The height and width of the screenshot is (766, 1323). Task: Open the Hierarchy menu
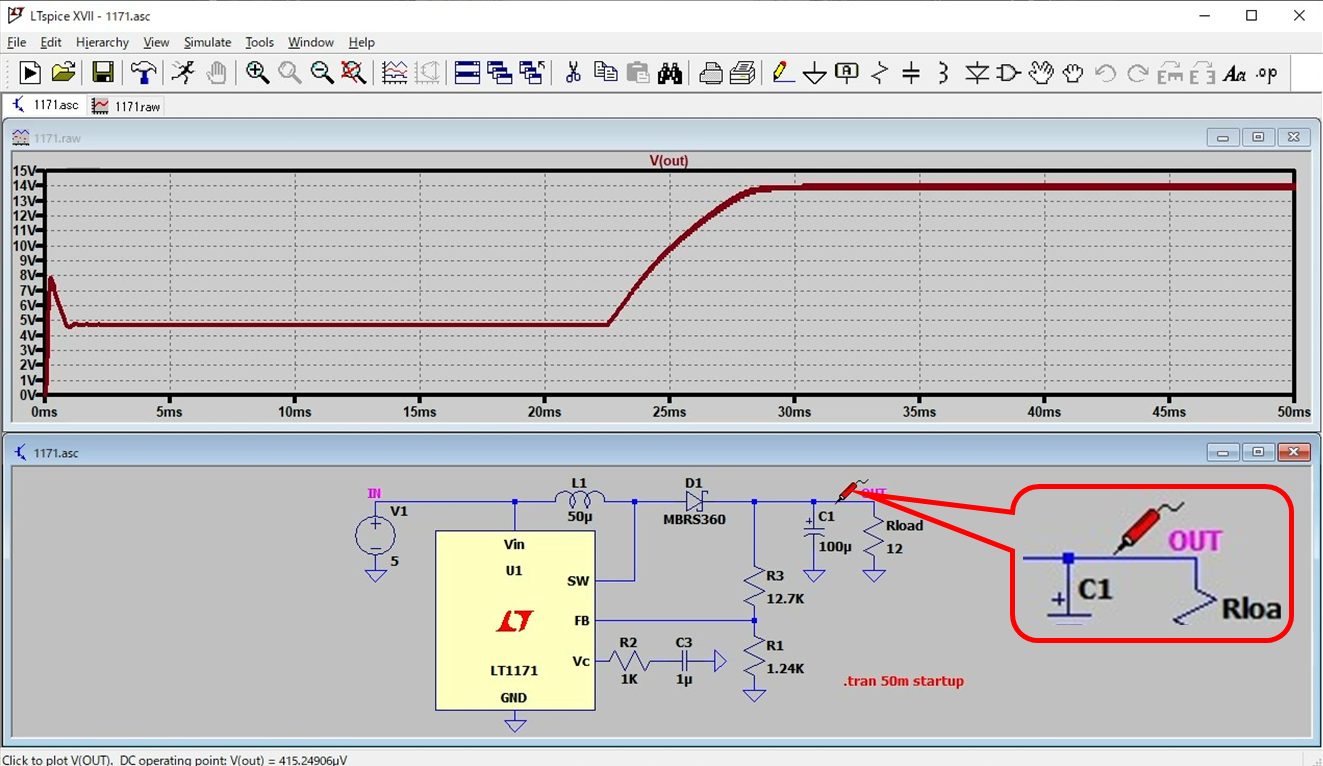(102, 42)
